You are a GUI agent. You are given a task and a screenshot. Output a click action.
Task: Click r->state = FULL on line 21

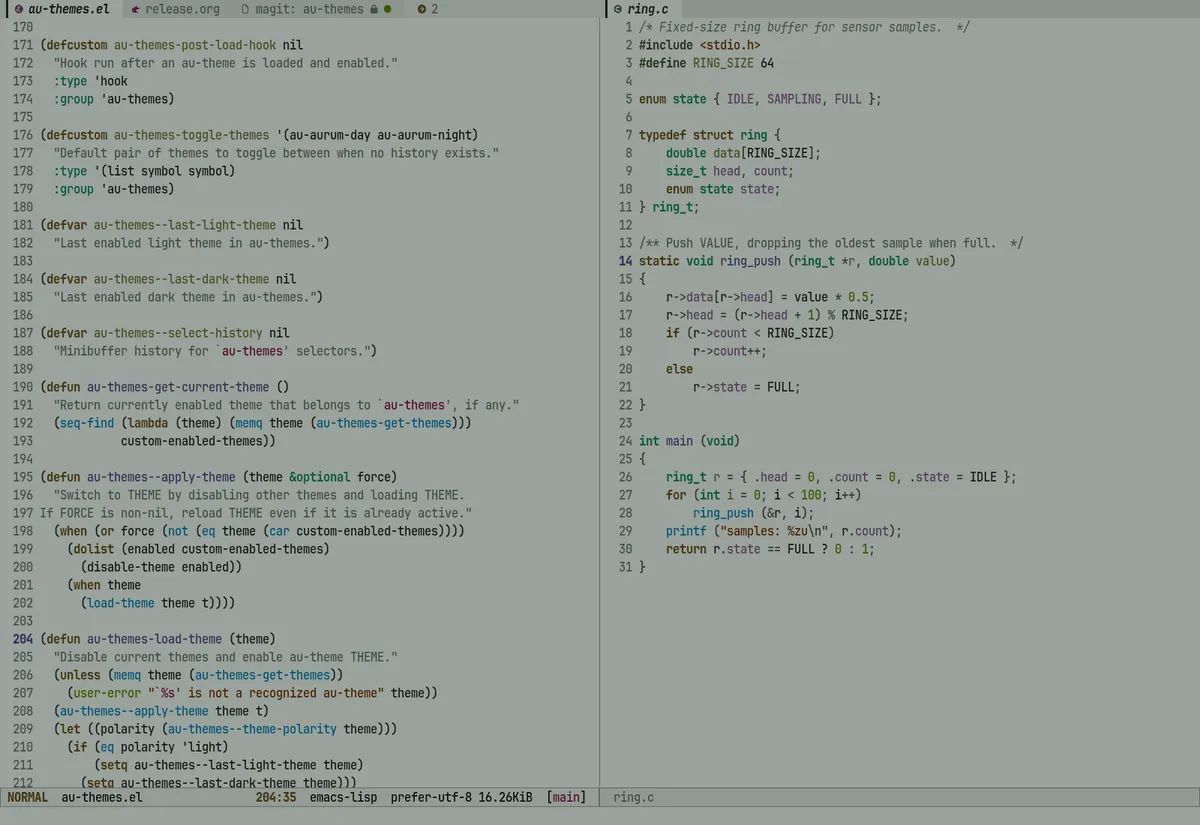click(x=747, y=387)
